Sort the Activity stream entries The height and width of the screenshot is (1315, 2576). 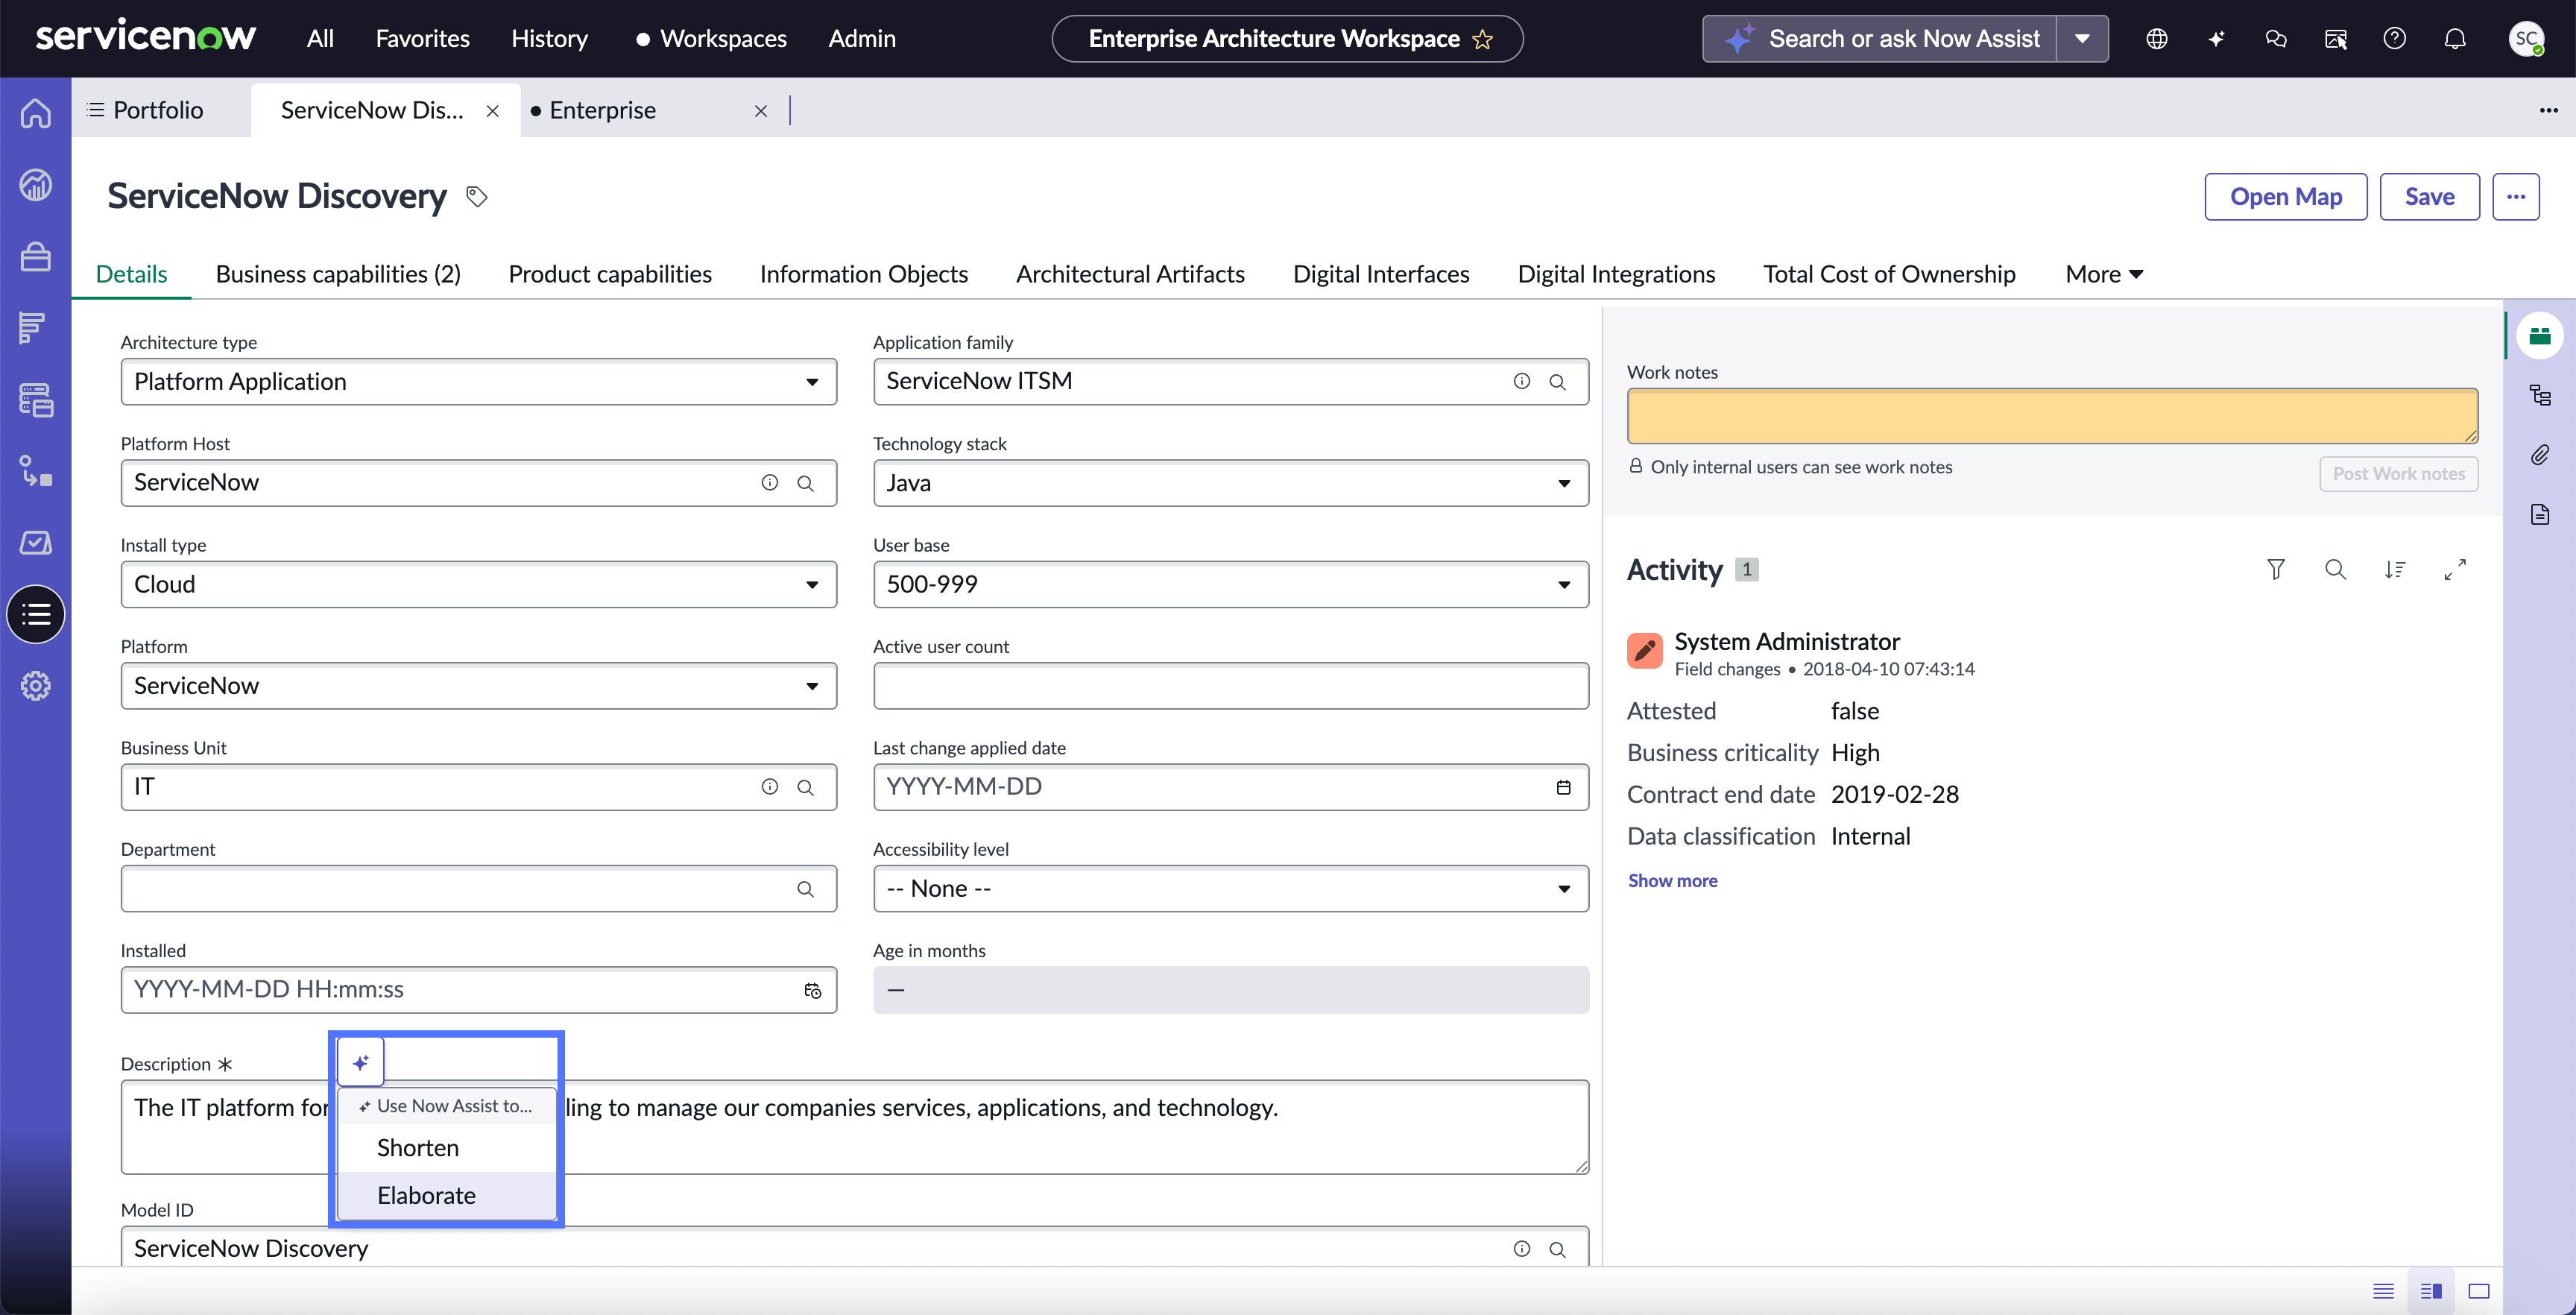[2394, 569]
